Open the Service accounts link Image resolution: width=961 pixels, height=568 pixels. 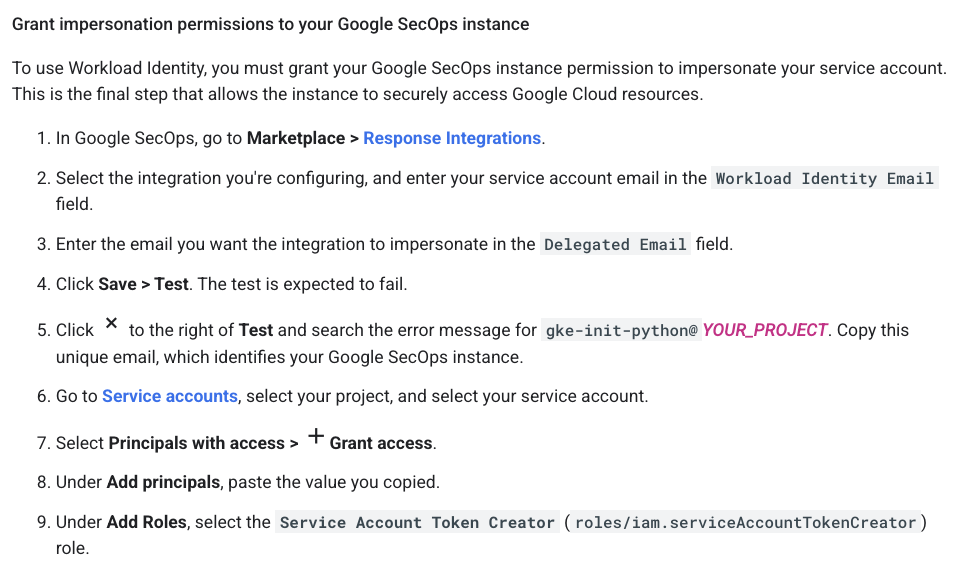[x=170, y=396]
